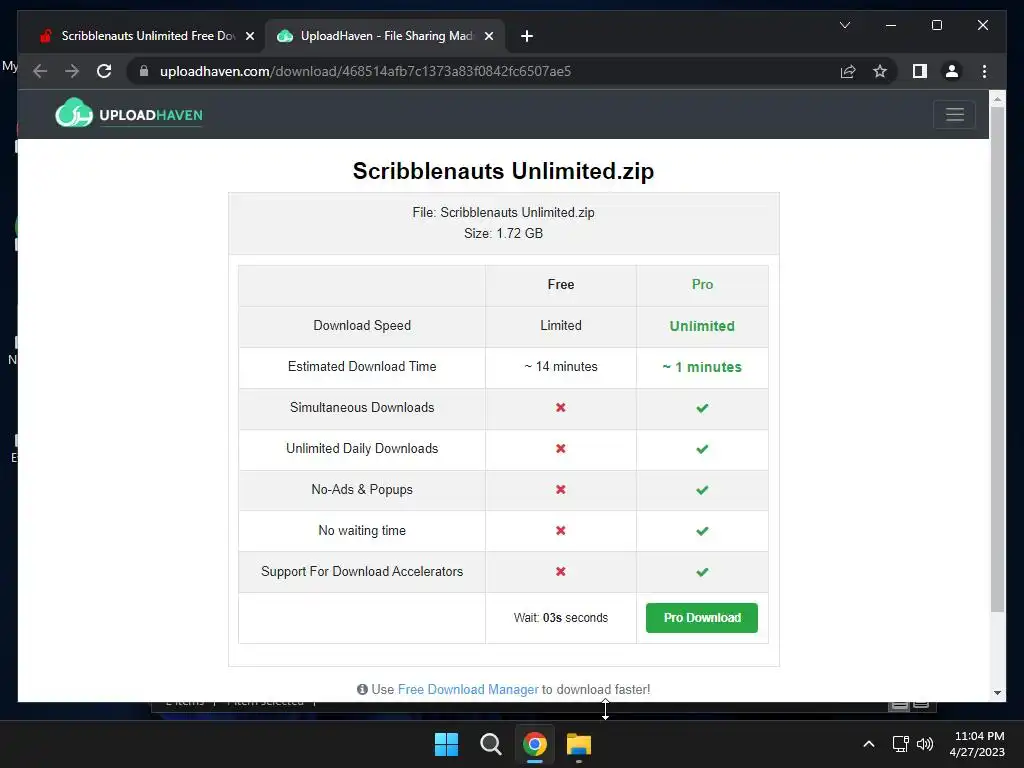Image resolution: width=1024 pixels, height=768 pixels.
Task: Click the Download Speed row label
Action: tap(362, 325)
